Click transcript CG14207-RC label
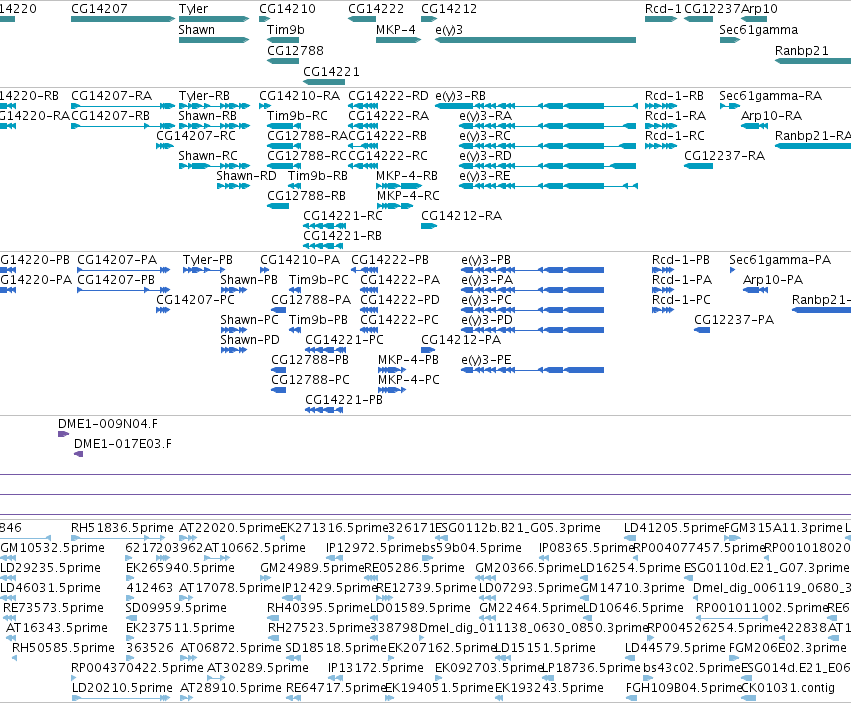The height and width of the screenshot is (703, 851). (x=196, y=136)
